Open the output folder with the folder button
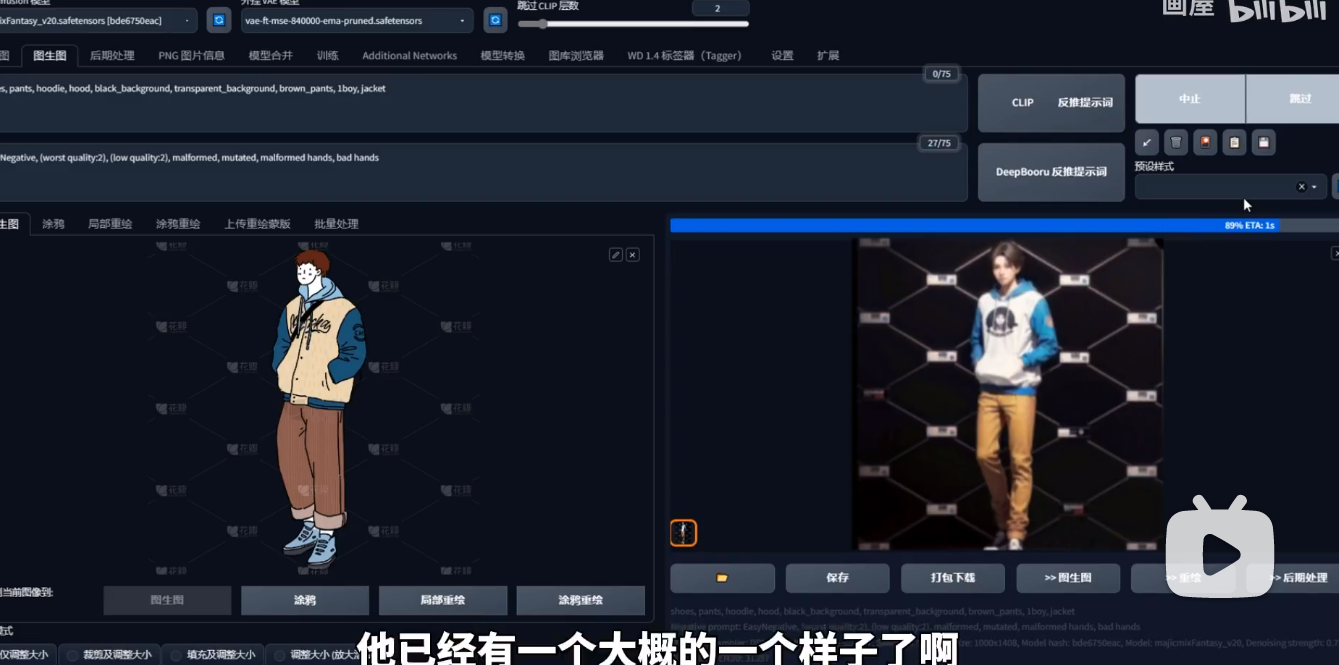 [x=722, y=578]
